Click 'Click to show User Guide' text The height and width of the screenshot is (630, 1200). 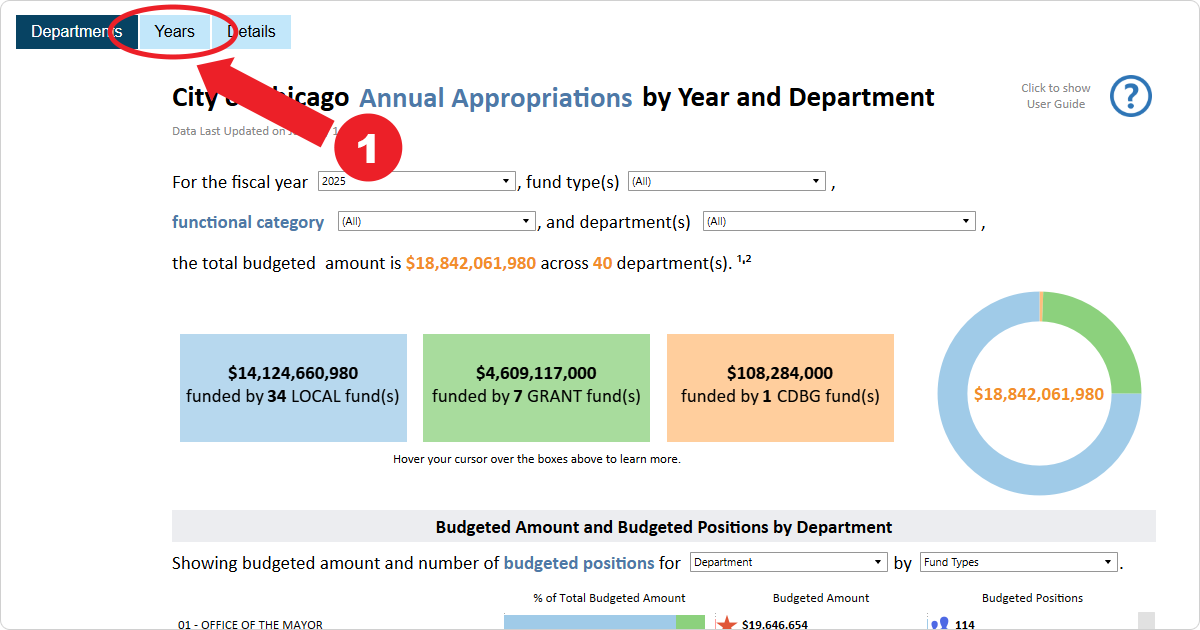(x=1056, y=96)
